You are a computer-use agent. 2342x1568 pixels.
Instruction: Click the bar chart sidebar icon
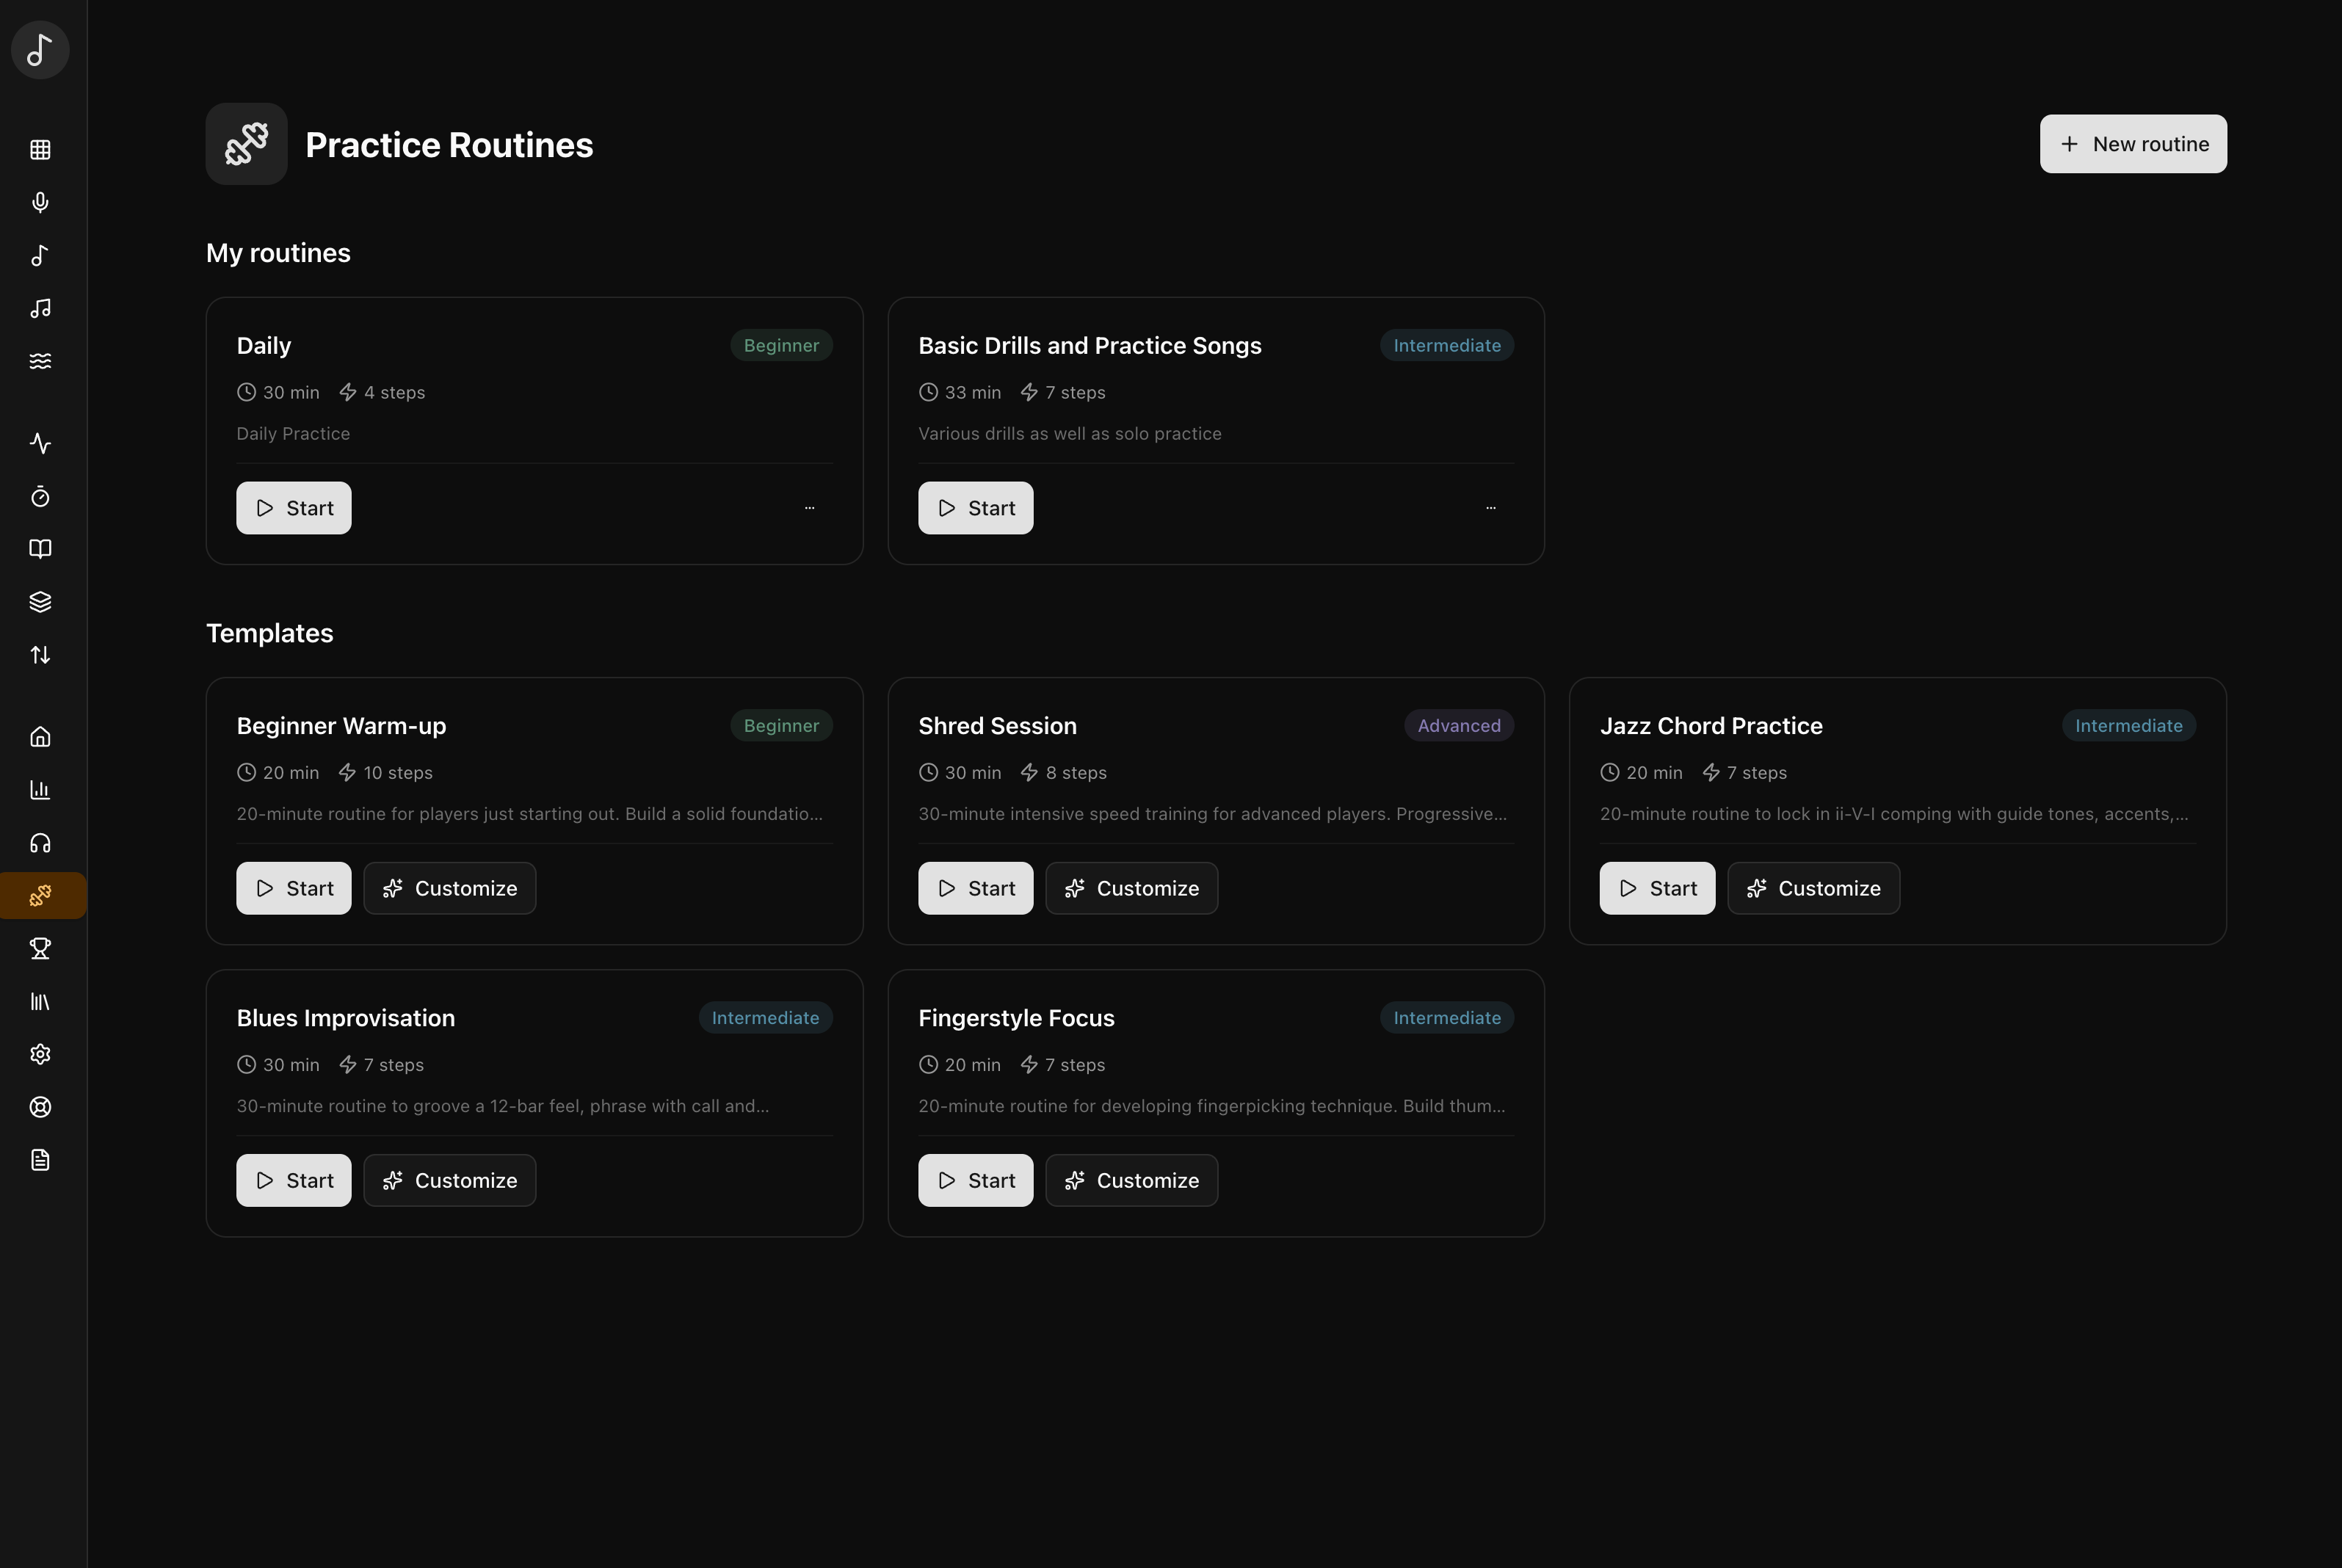(40, 790)
